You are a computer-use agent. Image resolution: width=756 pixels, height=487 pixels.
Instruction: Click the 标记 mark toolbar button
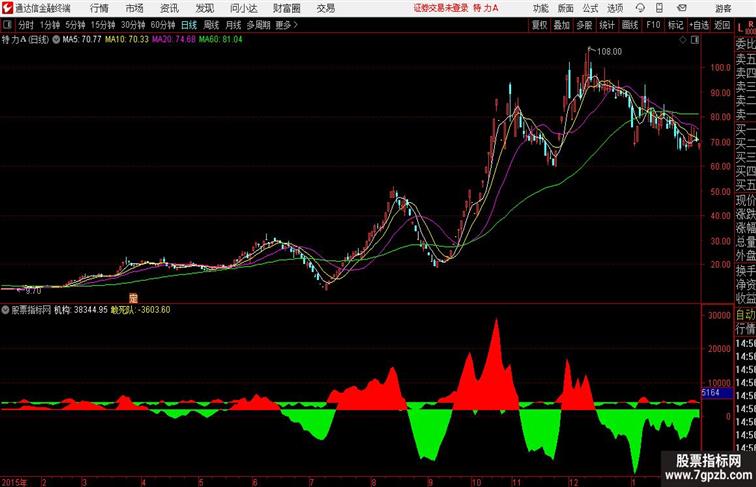pyautogui.click(x=675, y=25)
